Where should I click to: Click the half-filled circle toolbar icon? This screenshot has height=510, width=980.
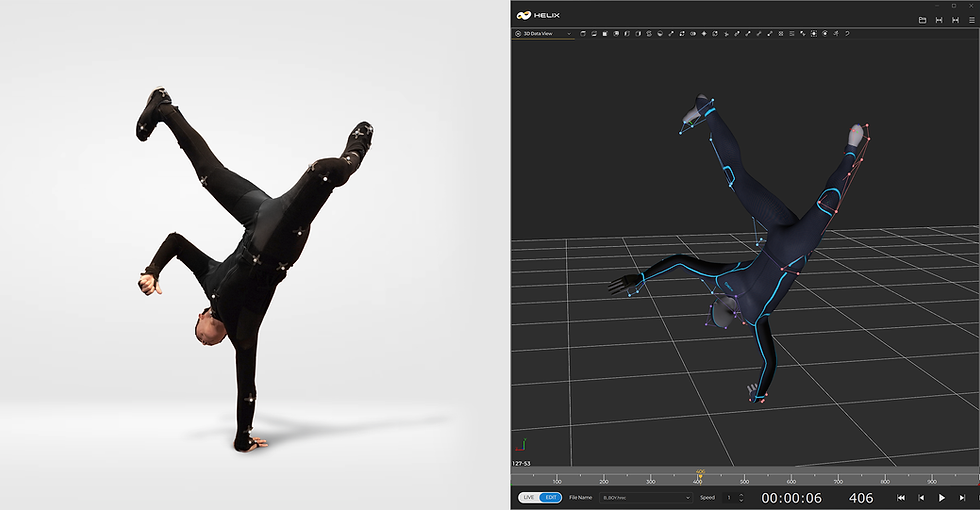click(660, 34)
